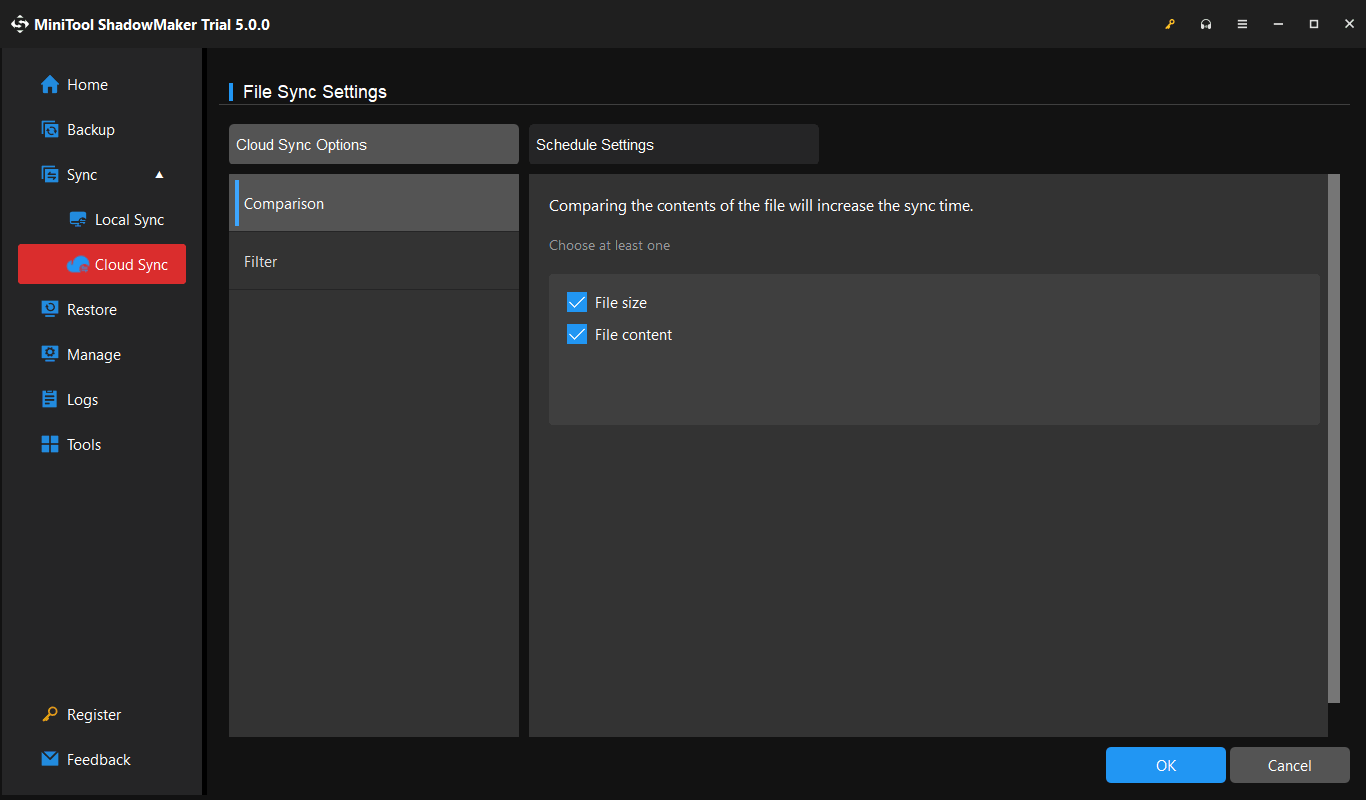
Task: Click the Local Sync monitor icon
Action: [78, 220]
